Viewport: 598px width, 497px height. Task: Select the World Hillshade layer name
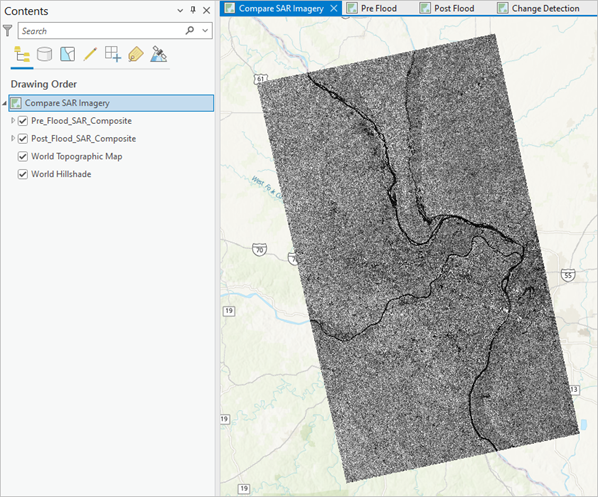tap(61, 174)
